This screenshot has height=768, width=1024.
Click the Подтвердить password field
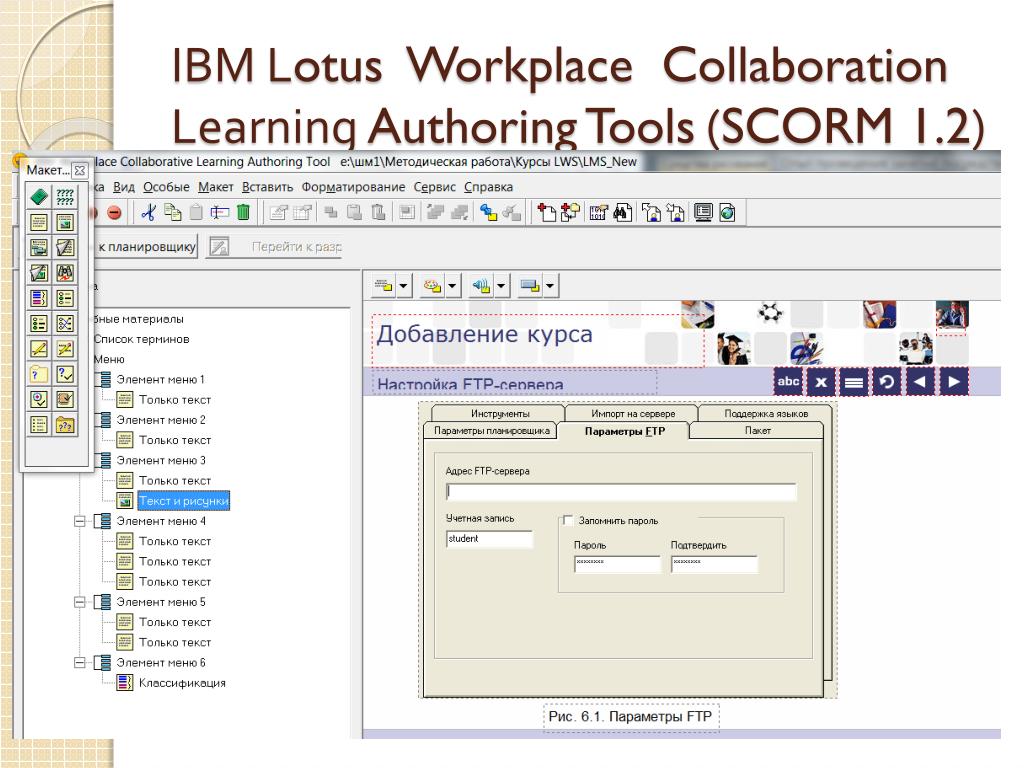[x=714, y=564]
